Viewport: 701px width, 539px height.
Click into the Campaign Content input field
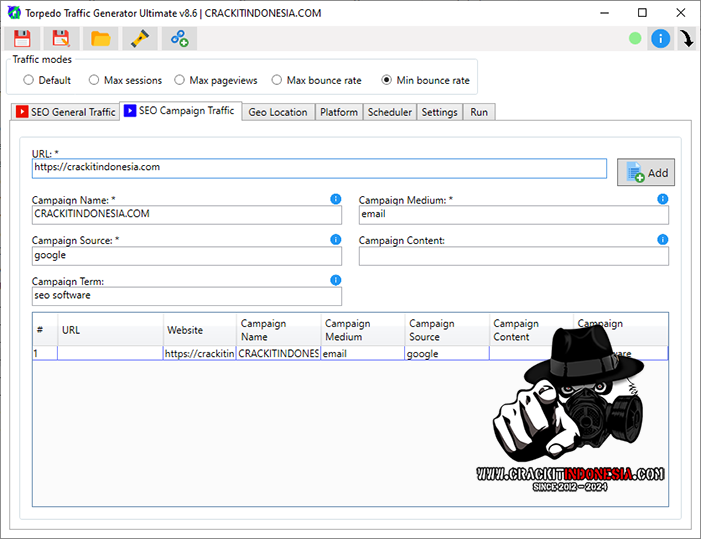(513, 256)
